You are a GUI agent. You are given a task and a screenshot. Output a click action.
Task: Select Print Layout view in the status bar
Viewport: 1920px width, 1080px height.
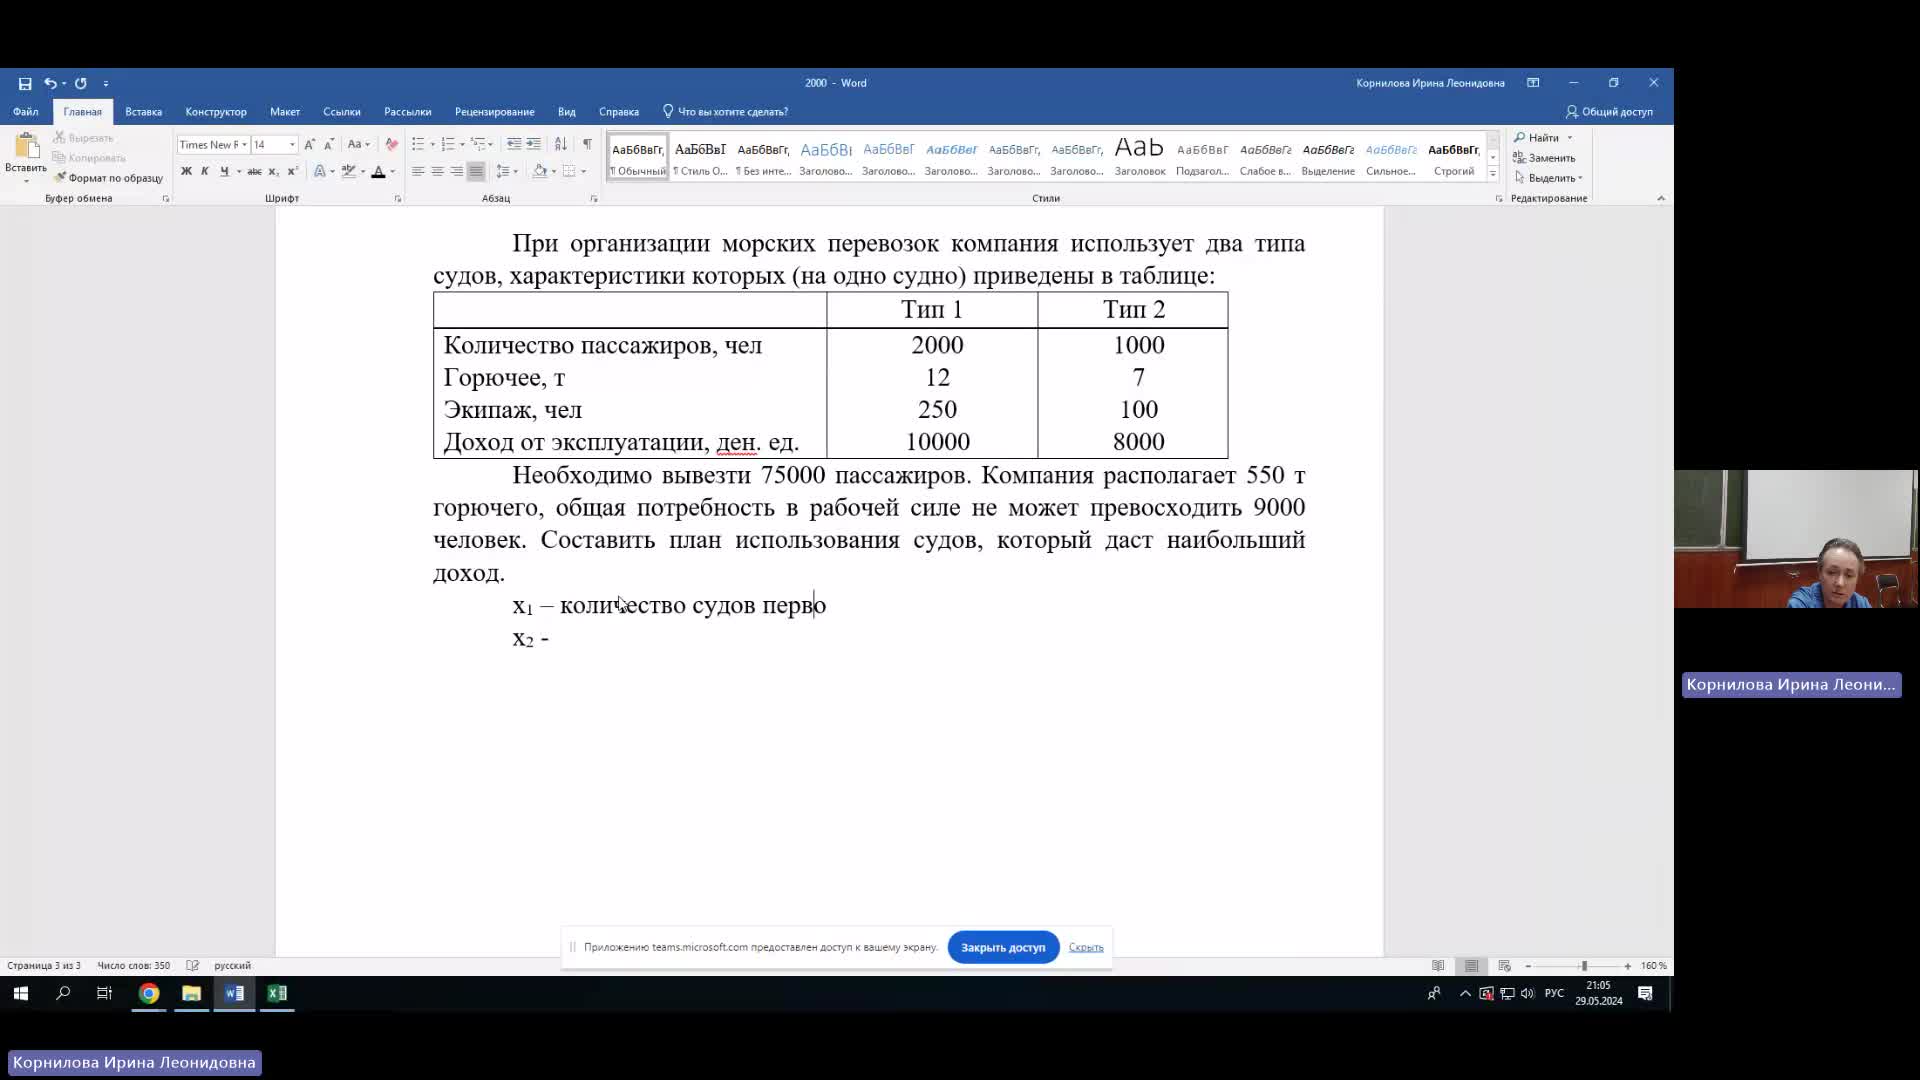1471,966
